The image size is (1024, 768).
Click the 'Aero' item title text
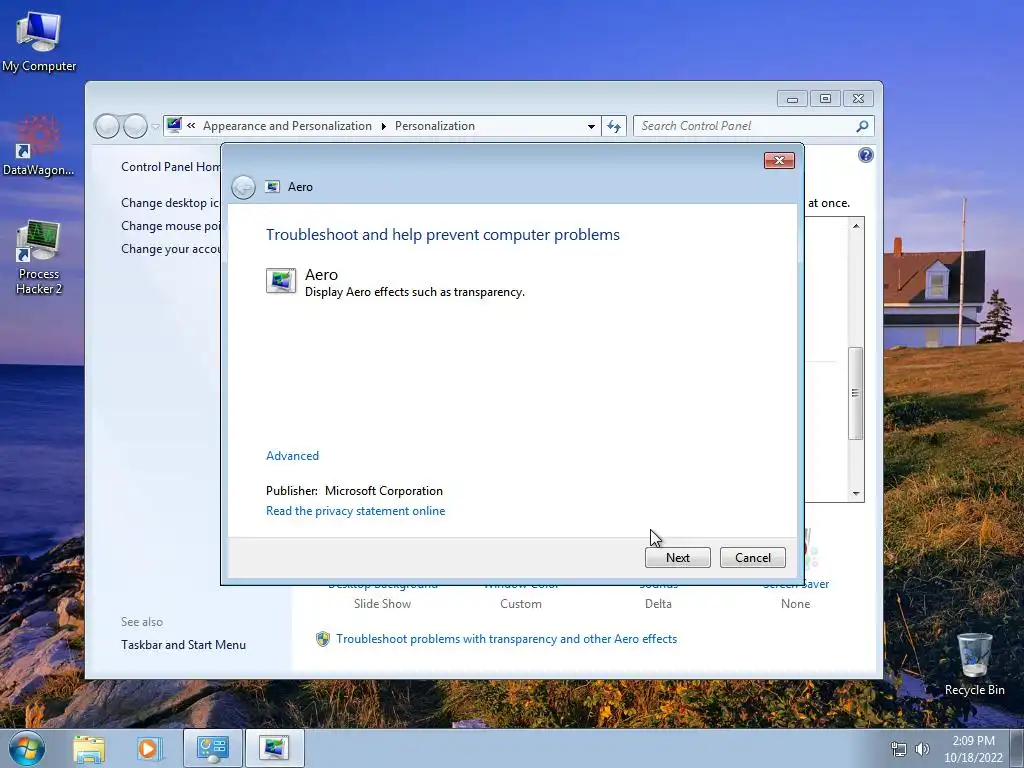pos(321,274)
